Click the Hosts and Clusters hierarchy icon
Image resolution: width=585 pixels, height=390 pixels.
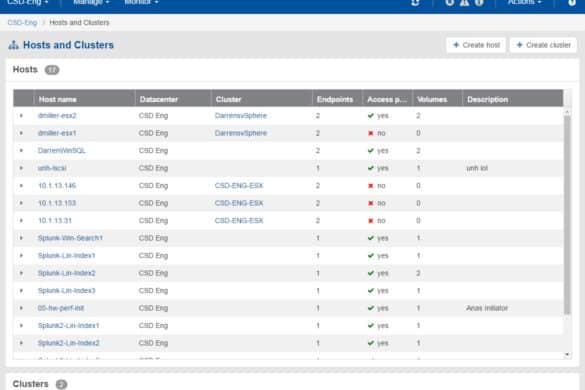point(14,45)
